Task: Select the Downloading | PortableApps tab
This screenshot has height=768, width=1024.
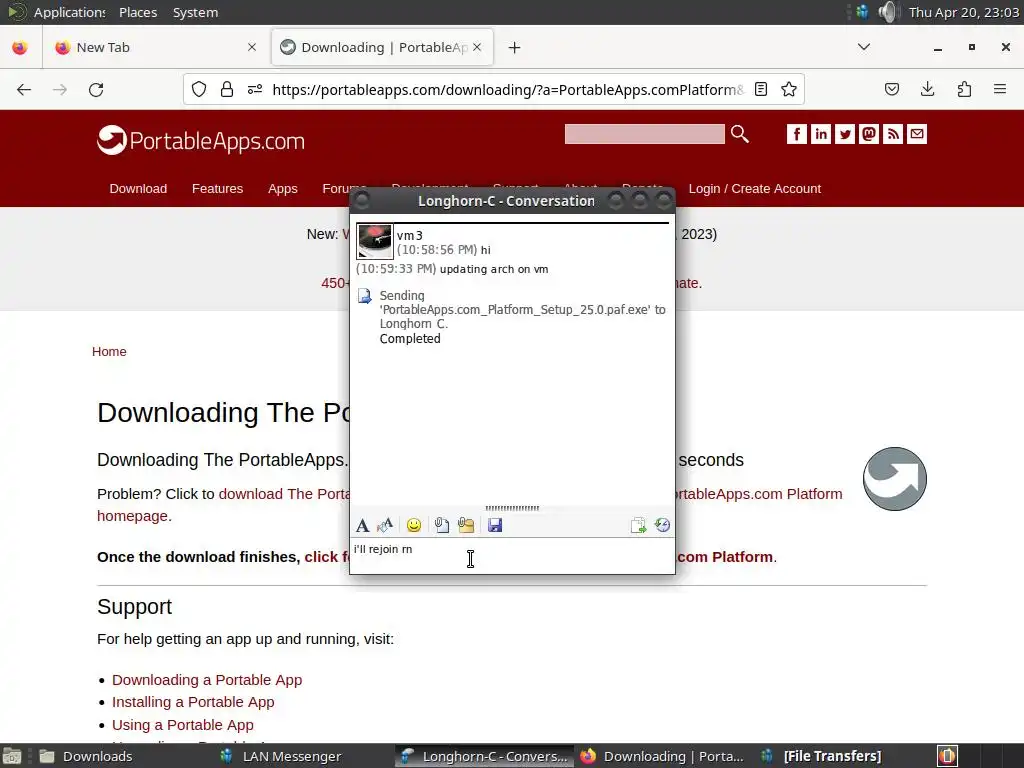Action: point(382,47)
